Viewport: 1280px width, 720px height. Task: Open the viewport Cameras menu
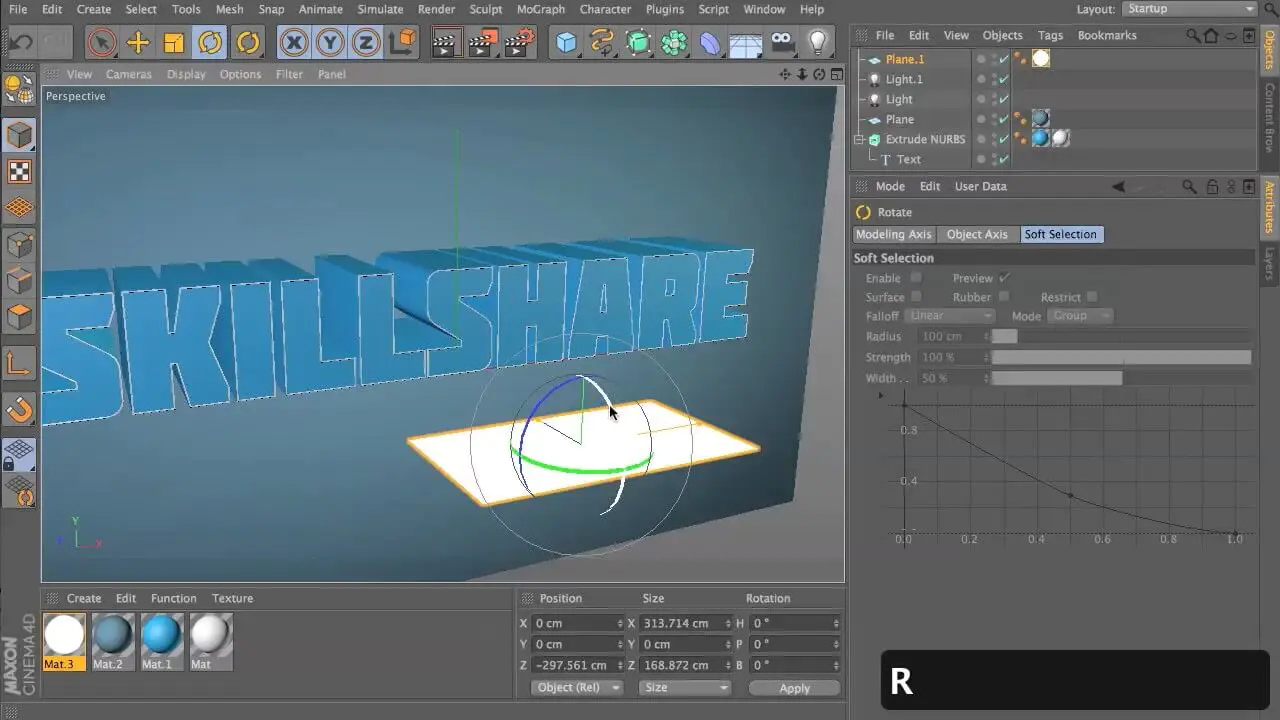tap(129, 74)
